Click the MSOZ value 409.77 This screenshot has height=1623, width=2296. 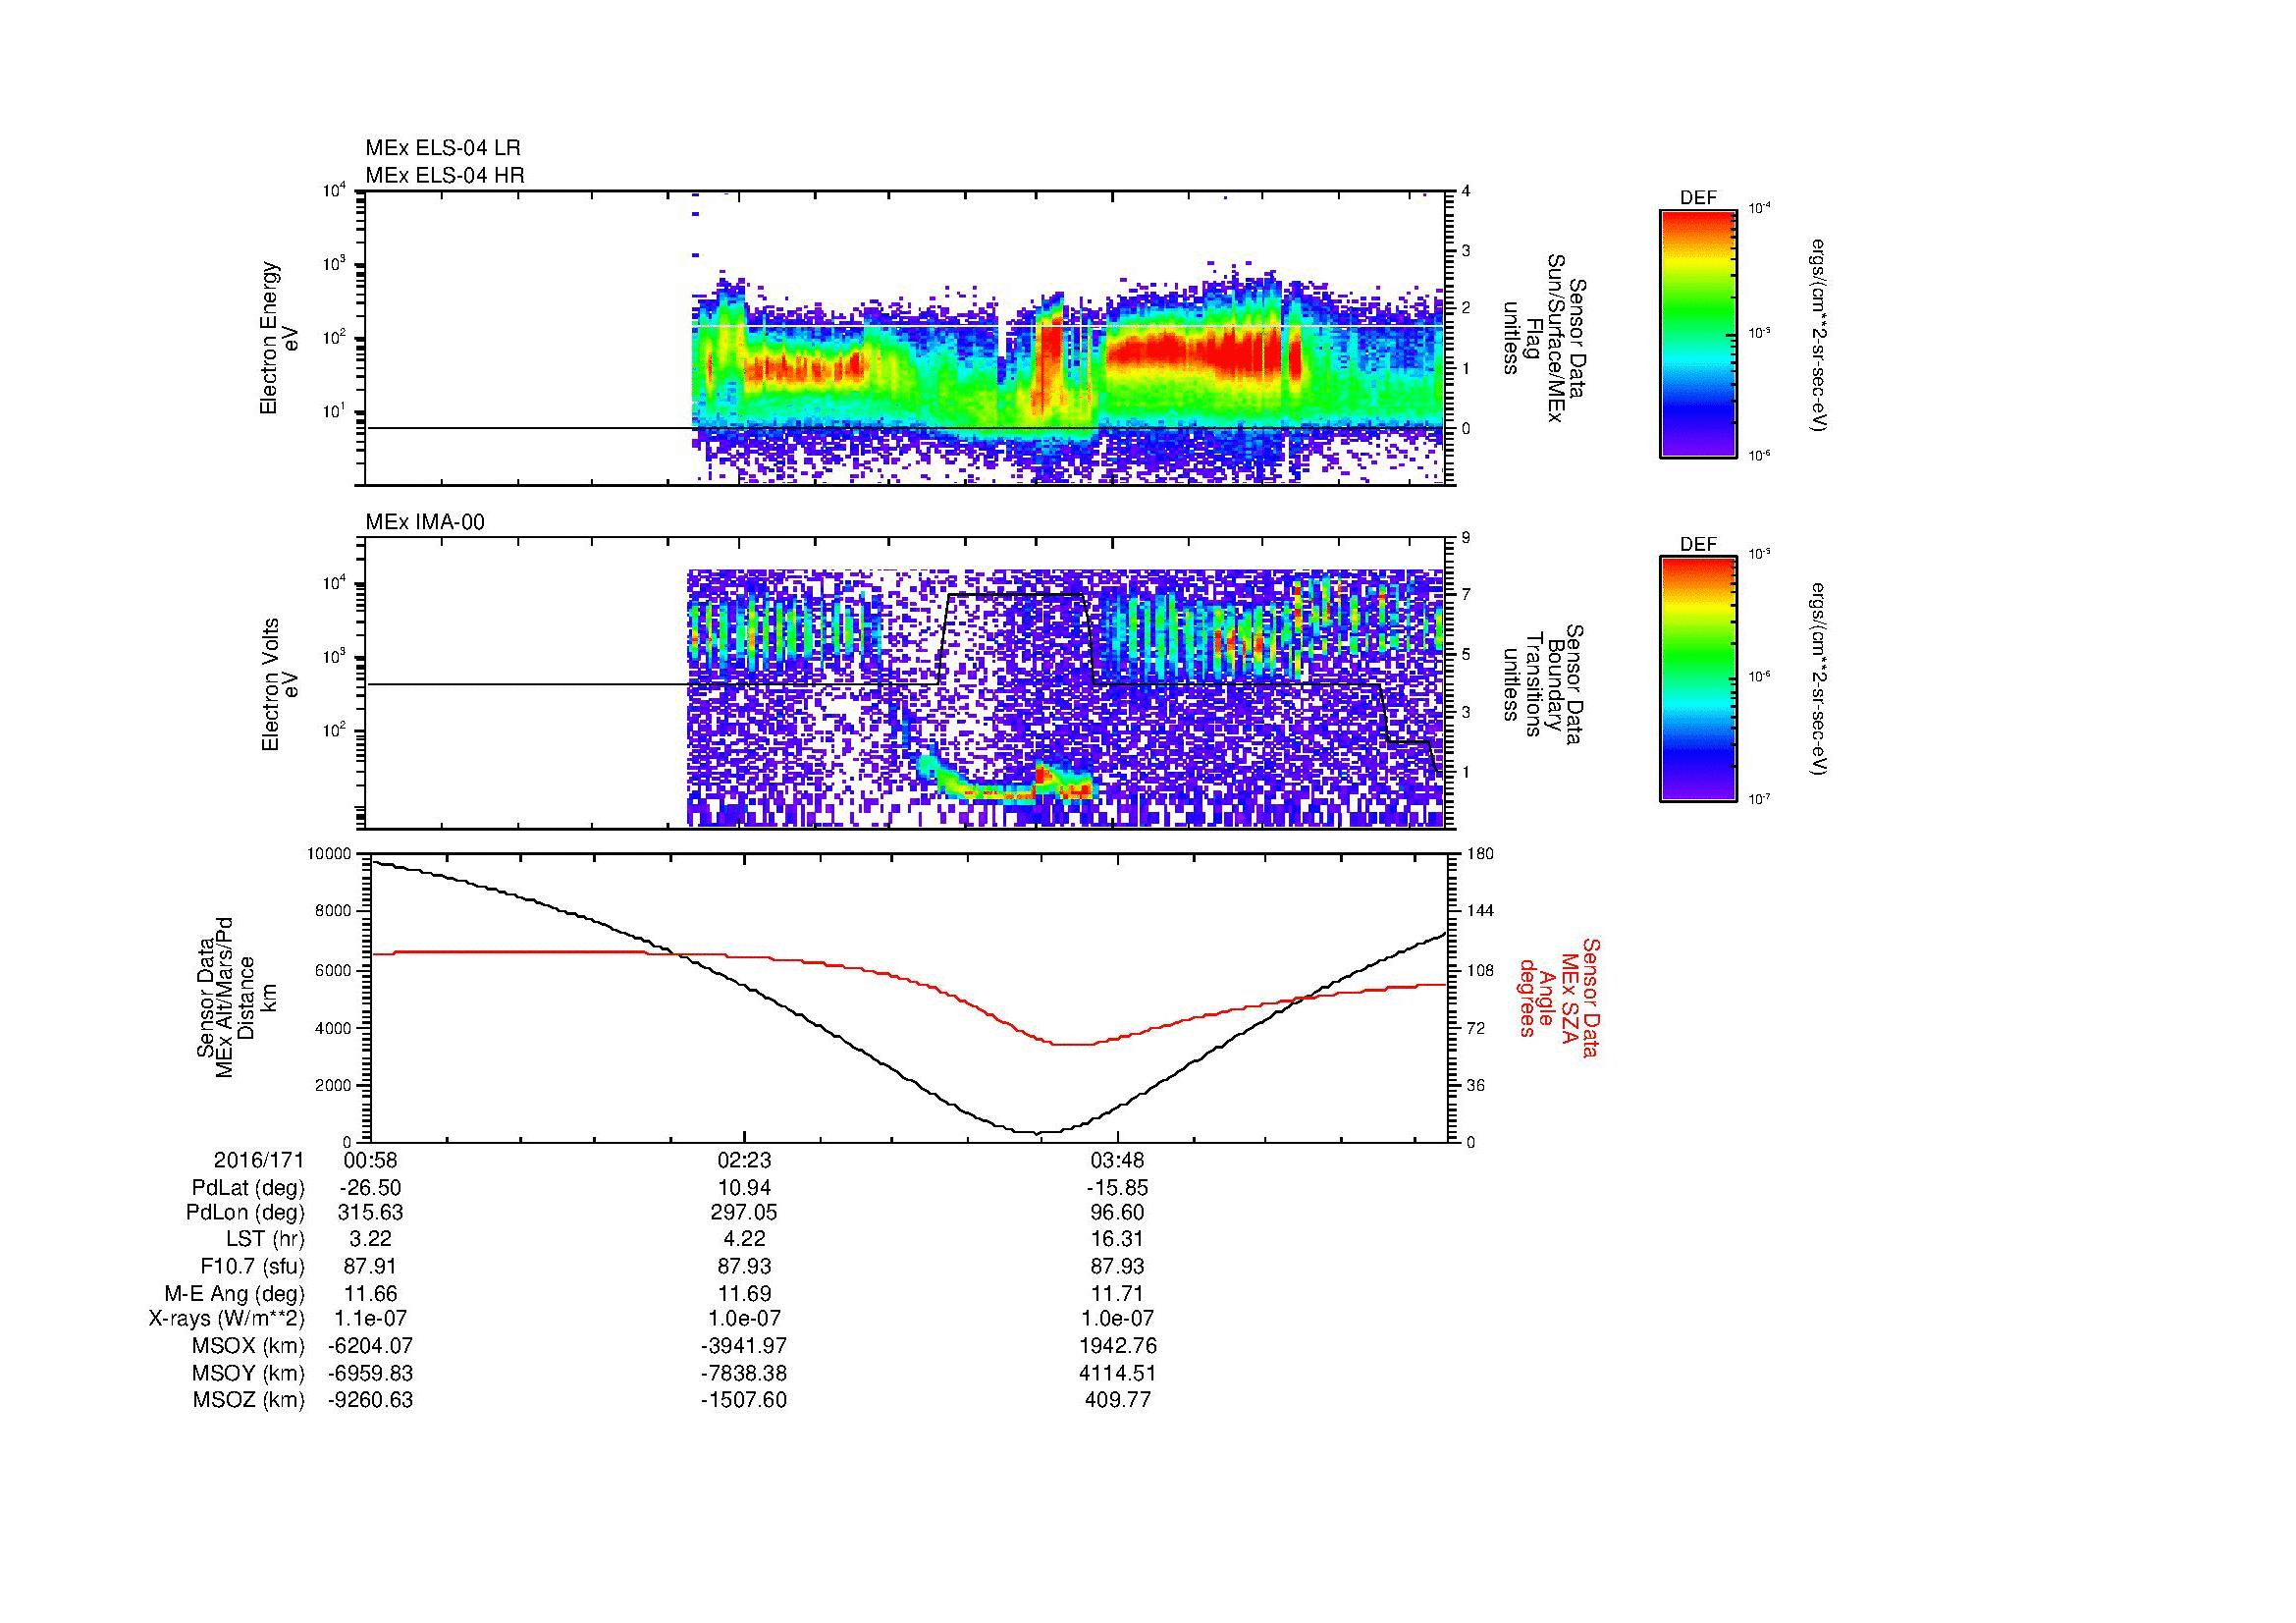point(1117,1400)
